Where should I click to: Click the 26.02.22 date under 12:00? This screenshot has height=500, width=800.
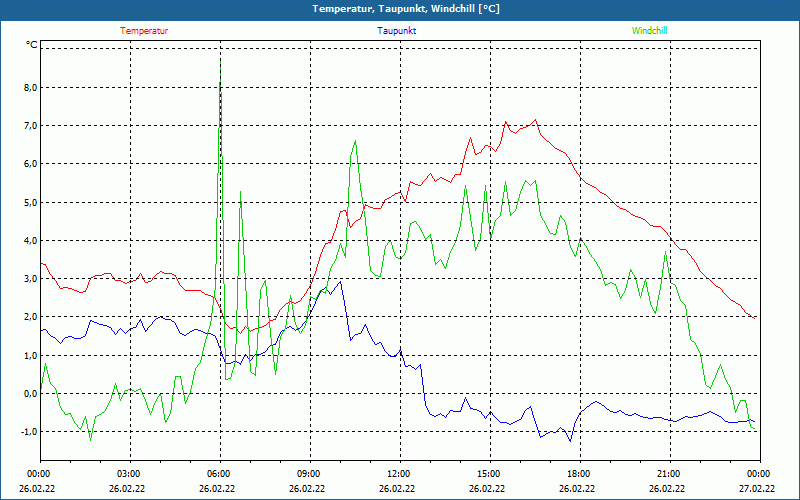397,489
